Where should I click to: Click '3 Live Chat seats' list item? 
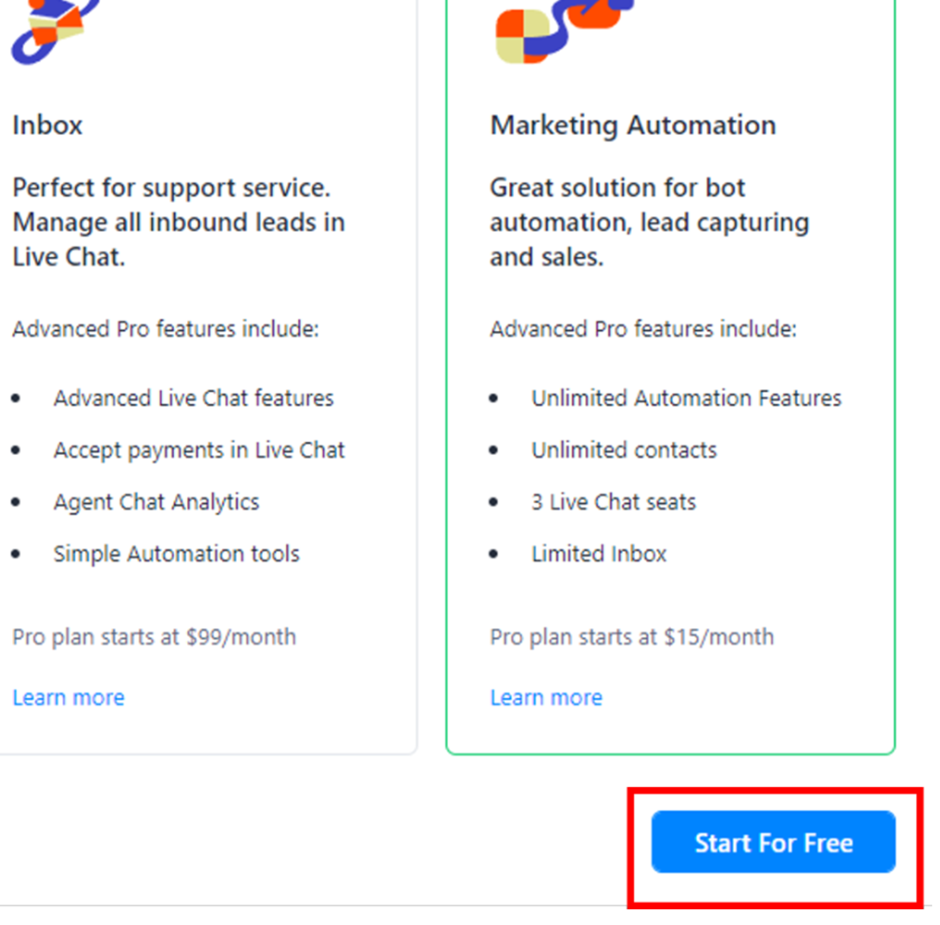click(613, 502)
